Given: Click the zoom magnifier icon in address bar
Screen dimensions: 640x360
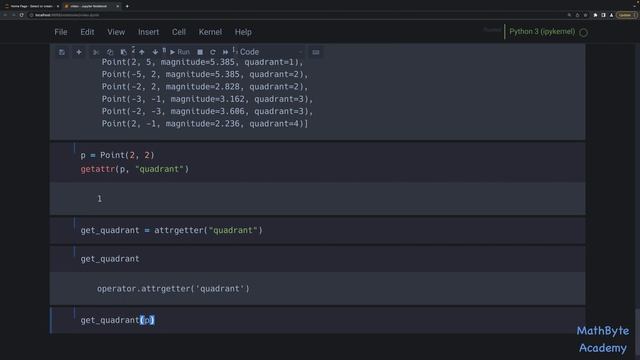Looking at the screenshot, I should (569, 15).
